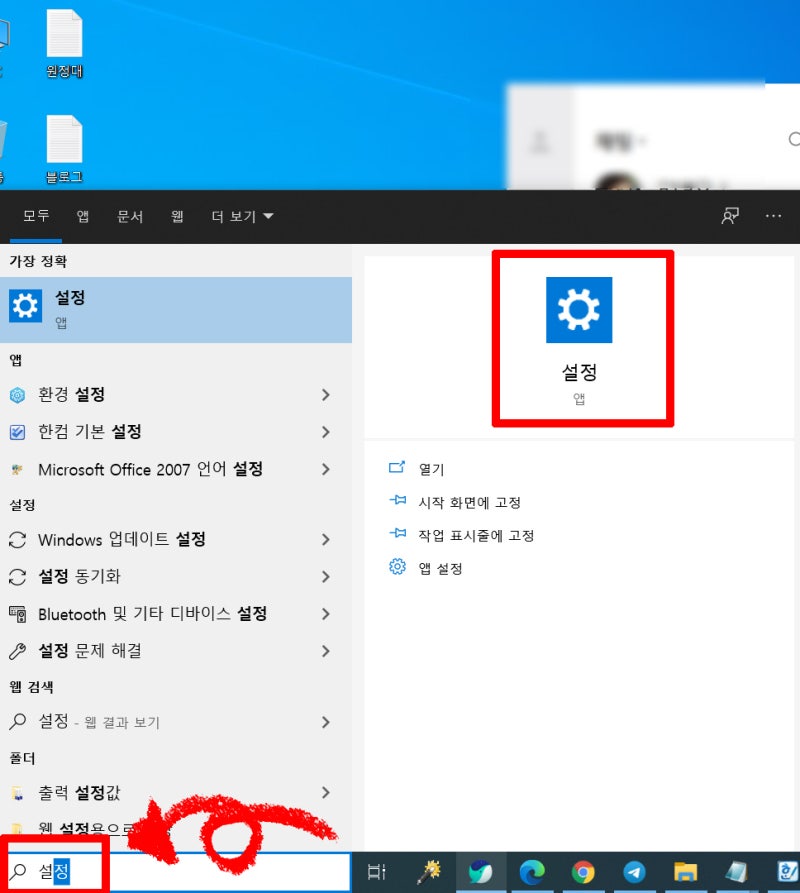Open Telegram from taskbar
This screenshot has height=893, width=800.
[x=634, y=872]
